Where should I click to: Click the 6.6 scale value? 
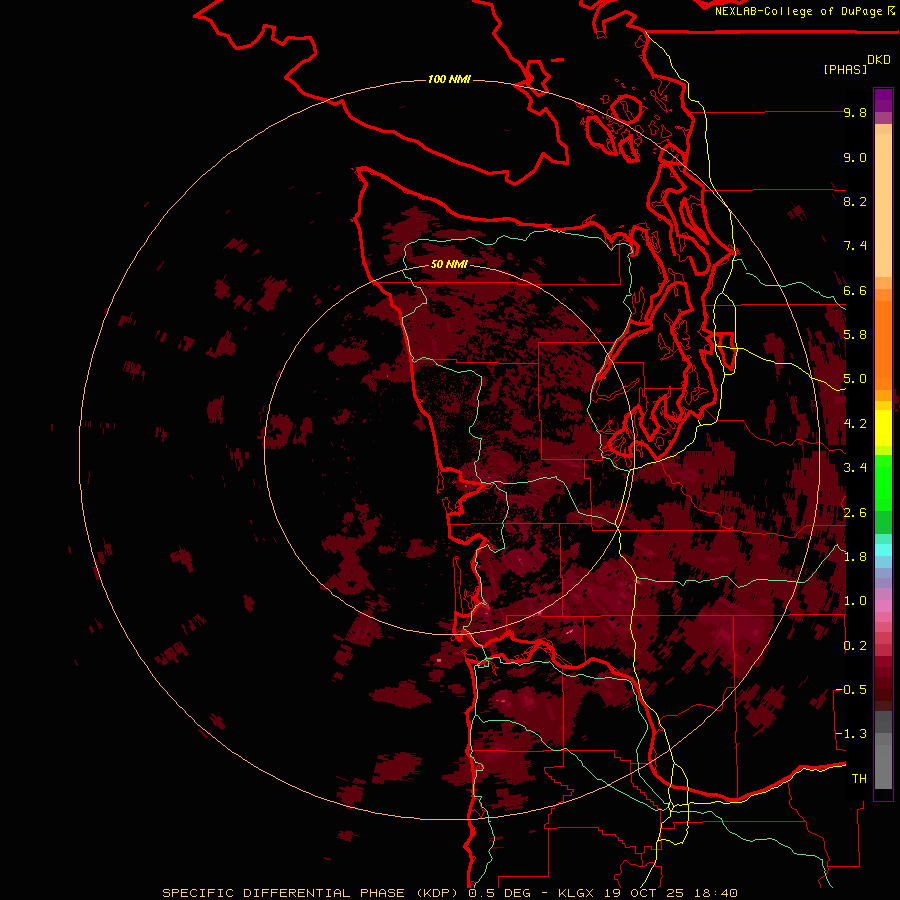point(855,290)
